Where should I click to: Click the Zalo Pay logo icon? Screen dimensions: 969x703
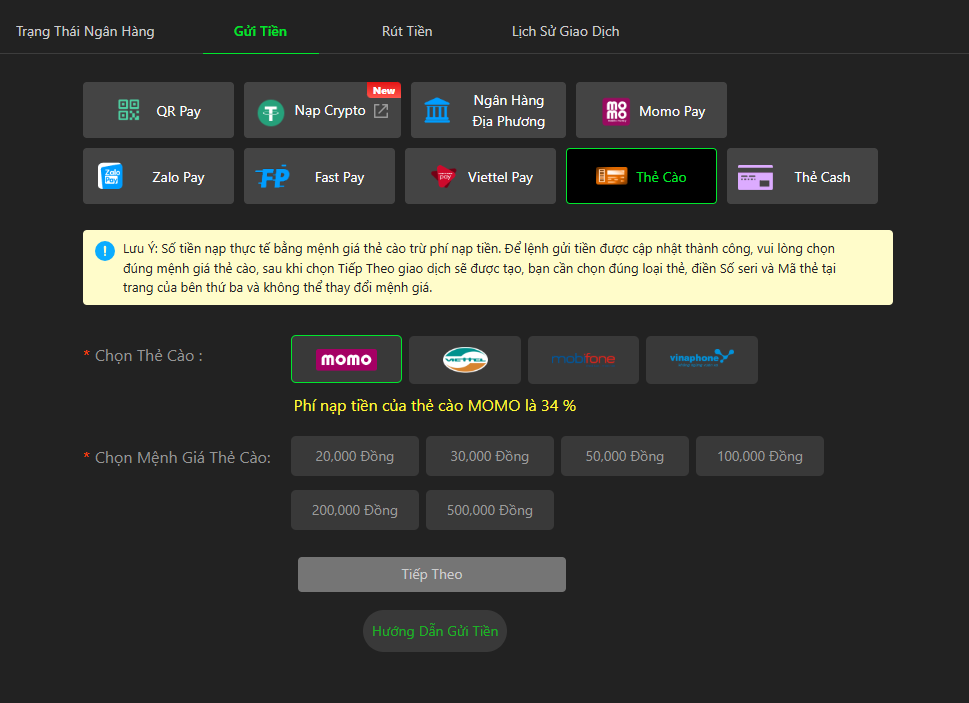tap(110, 176)
